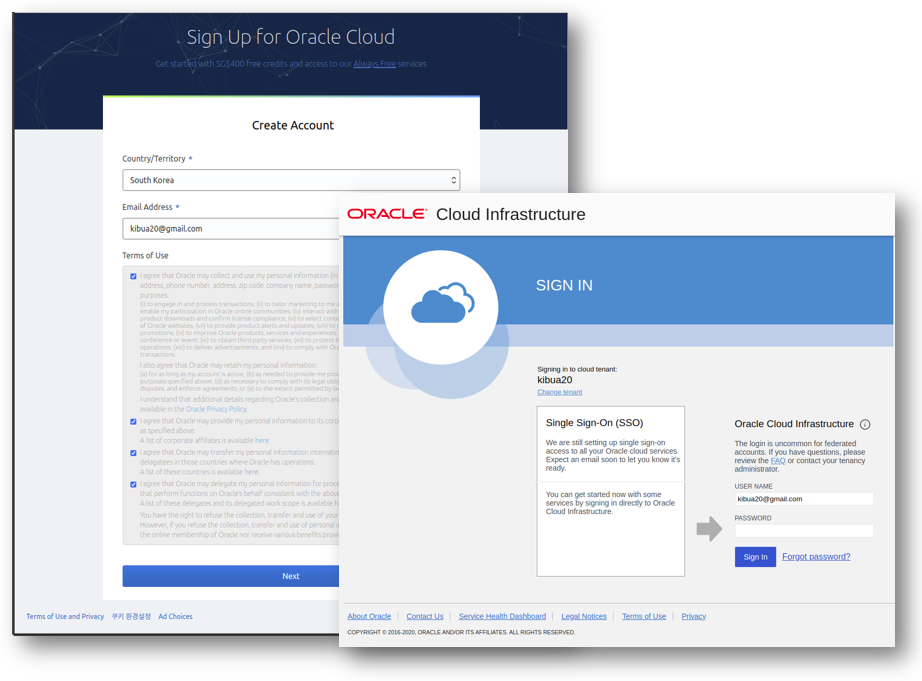This screenshot has height=681, width=922.
Task: Open the Country/Territory dropdown showing South Korea
Action: [x=291, y=180]
